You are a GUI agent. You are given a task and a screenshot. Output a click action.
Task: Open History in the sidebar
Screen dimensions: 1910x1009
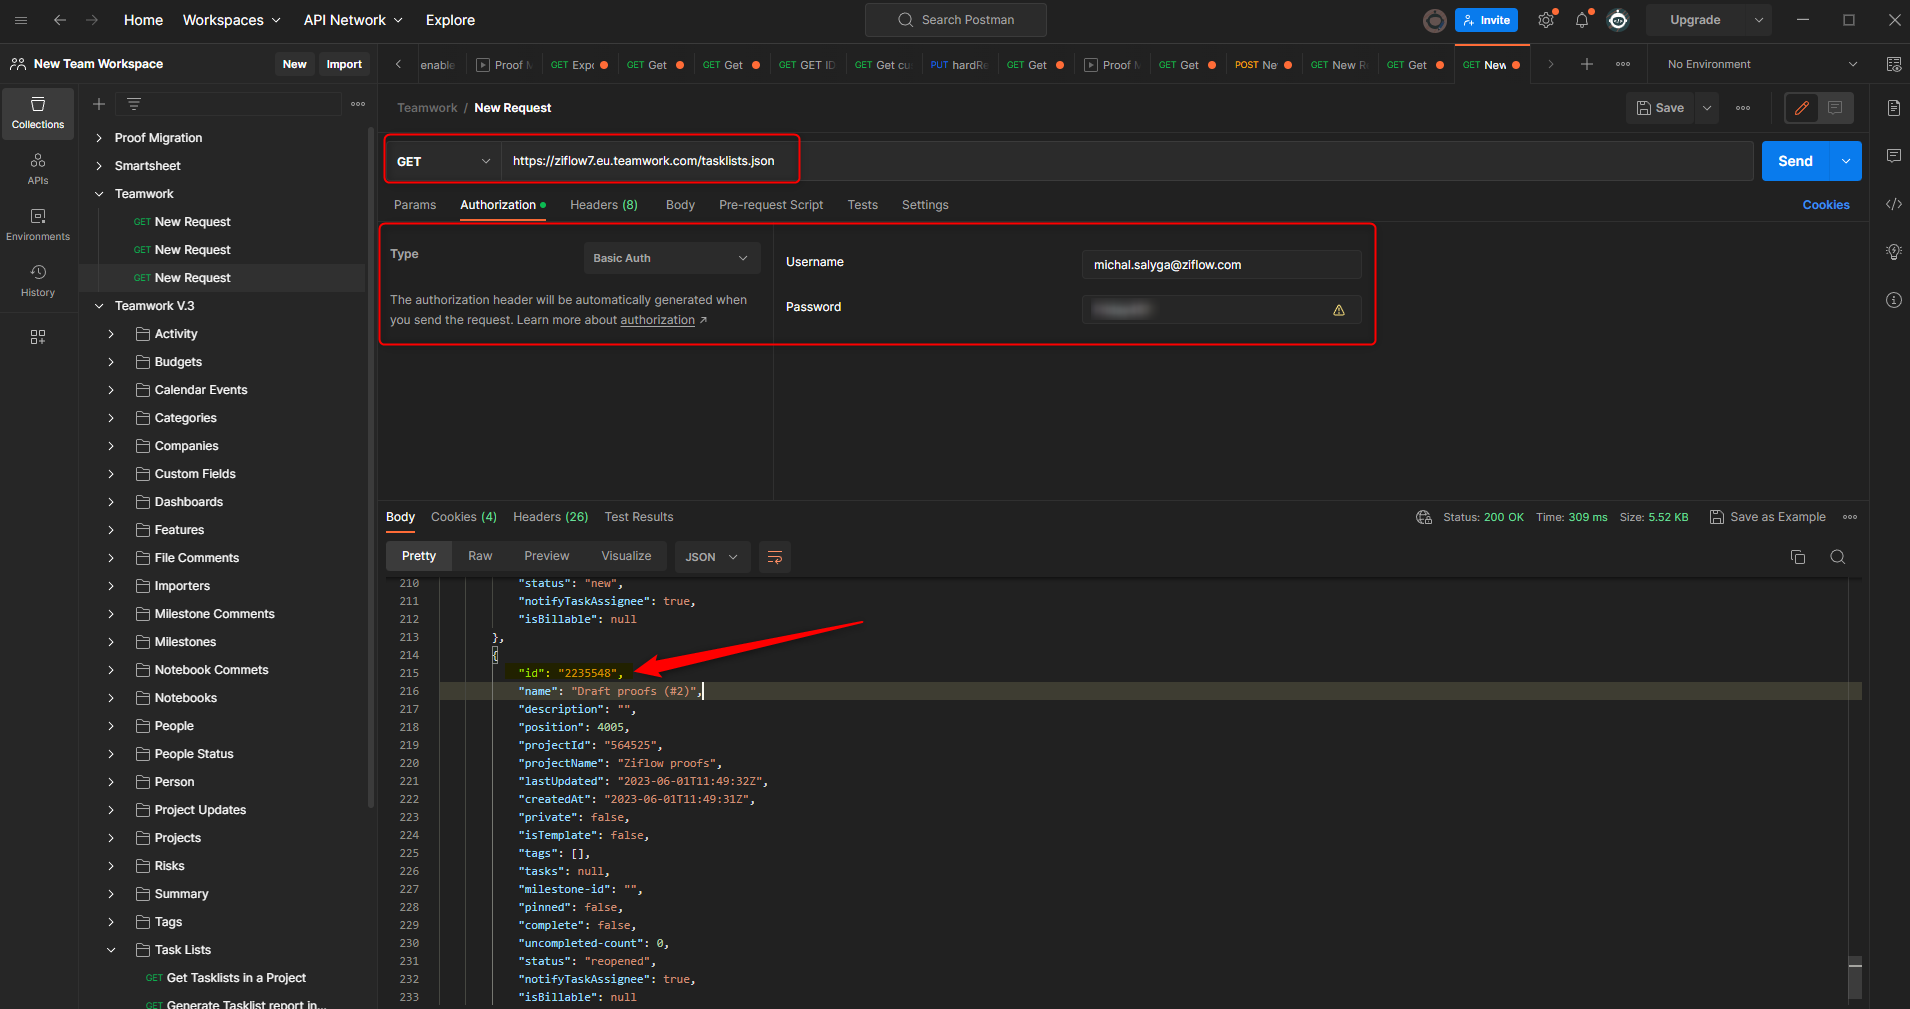click(x=38, y=281)
